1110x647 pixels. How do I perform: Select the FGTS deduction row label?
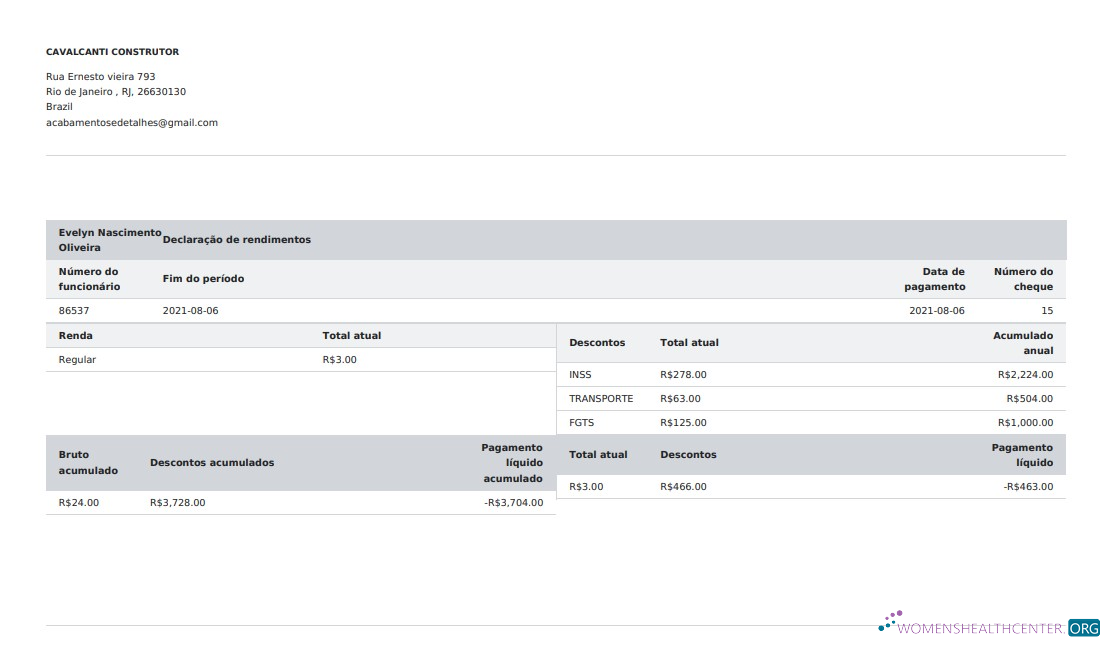tap(581, 423)
